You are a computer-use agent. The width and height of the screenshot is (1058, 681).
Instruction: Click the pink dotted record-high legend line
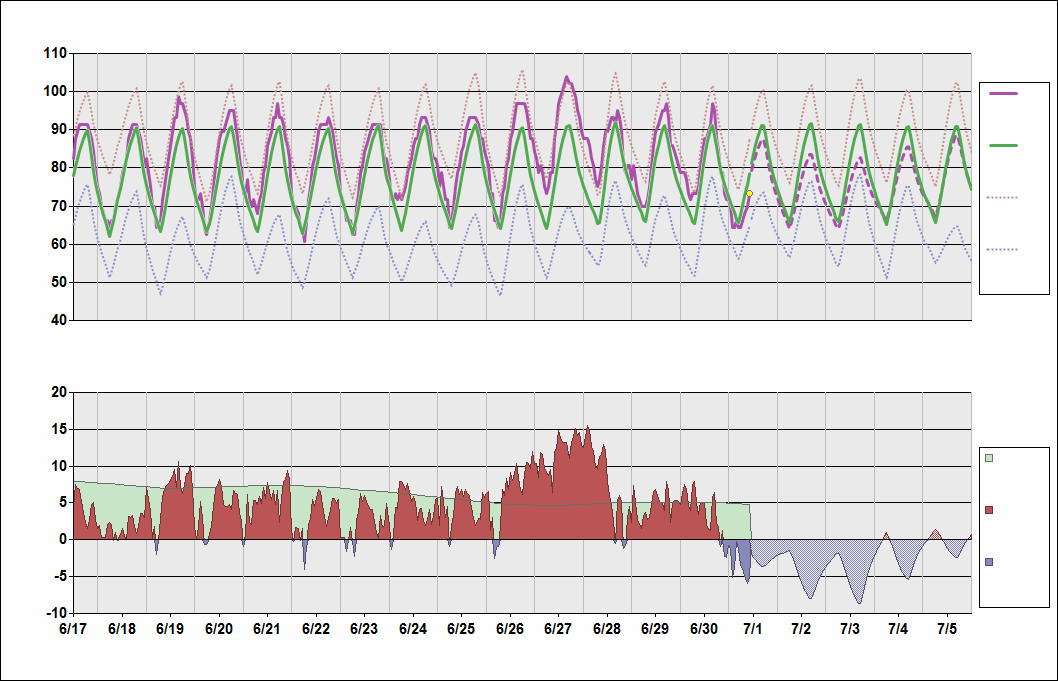click(1002, 197)
